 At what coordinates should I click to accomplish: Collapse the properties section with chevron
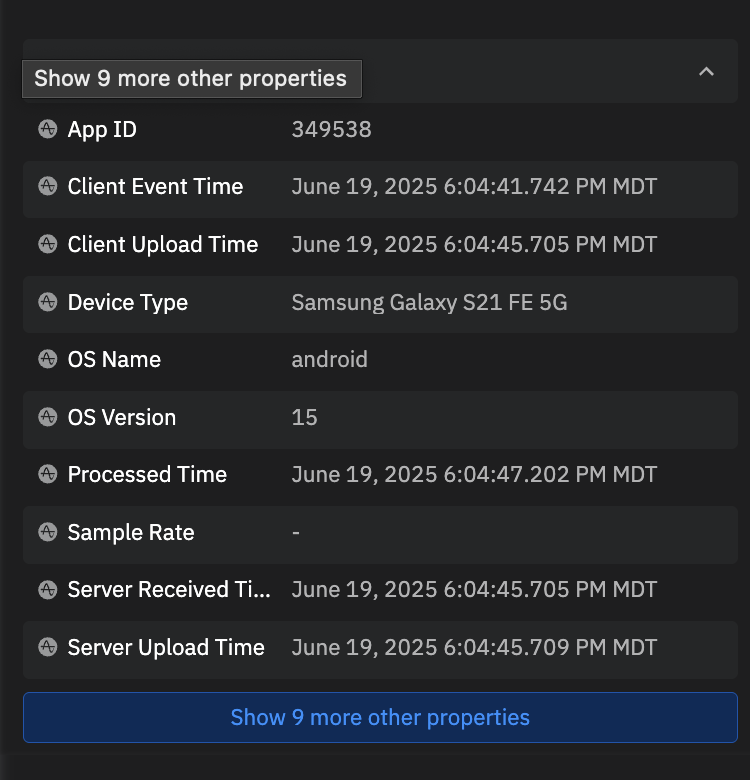pos(706,72)
